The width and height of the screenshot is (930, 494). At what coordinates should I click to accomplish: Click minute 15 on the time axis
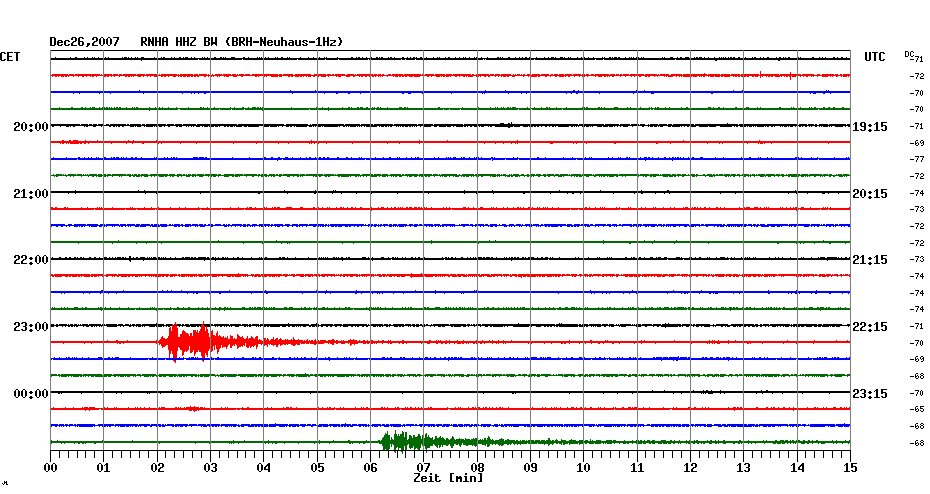pyautogui.click(x=850, y=467)
